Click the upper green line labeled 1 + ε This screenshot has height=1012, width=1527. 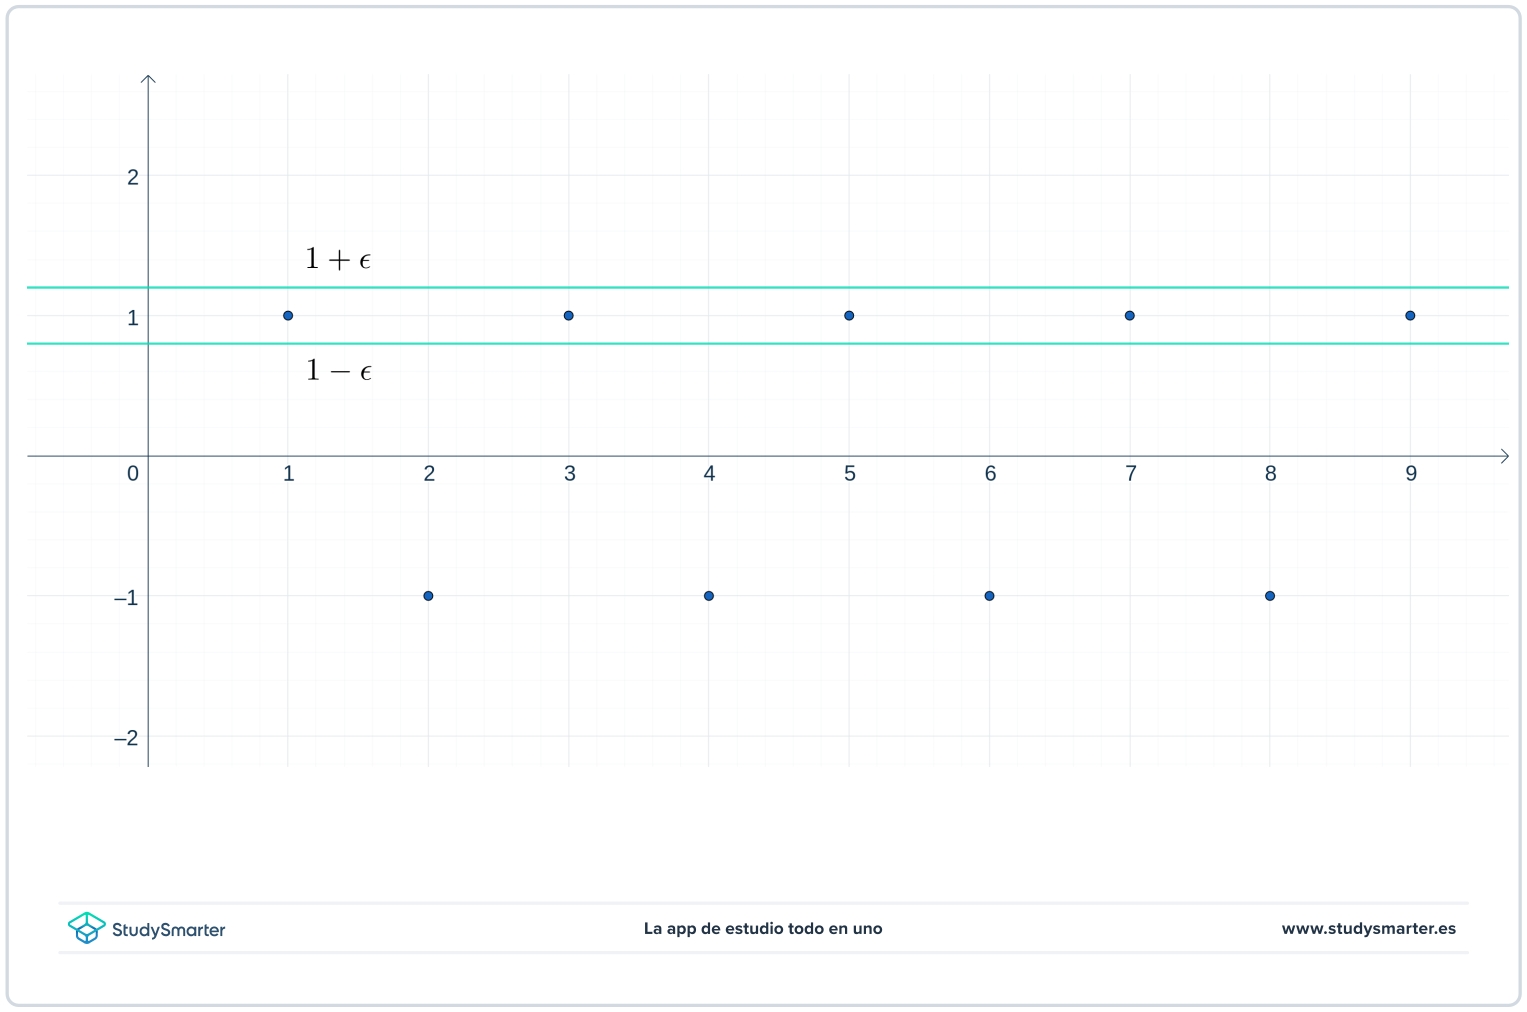click(x=700, y=287)
